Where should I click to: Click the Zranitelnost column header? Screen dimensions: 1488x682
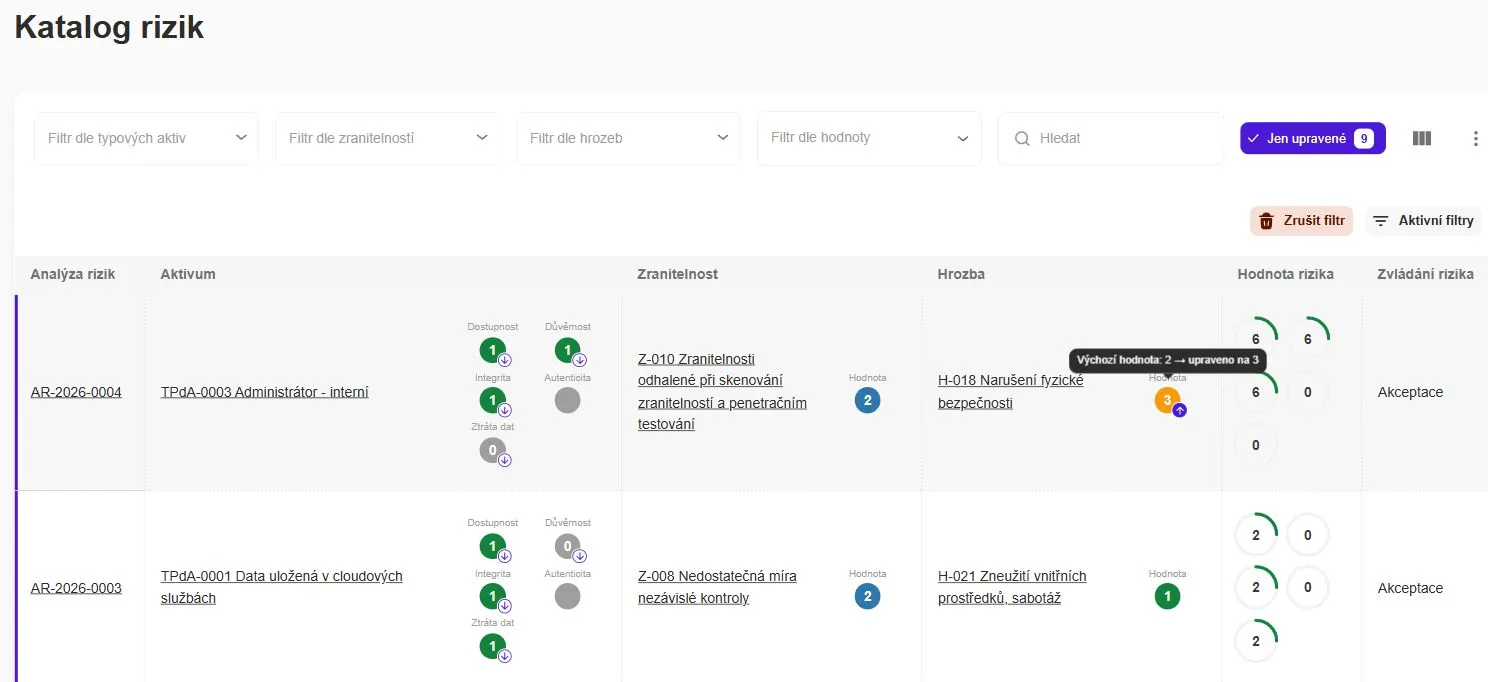pyautogui.click(x=678, y=274)
